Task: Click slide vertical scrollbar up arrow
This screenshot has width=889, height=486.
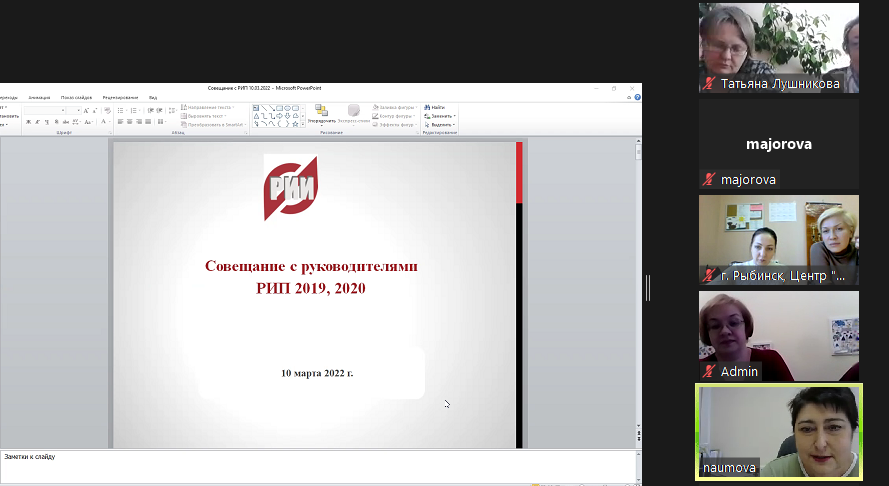Action: (x=638, y=141)
